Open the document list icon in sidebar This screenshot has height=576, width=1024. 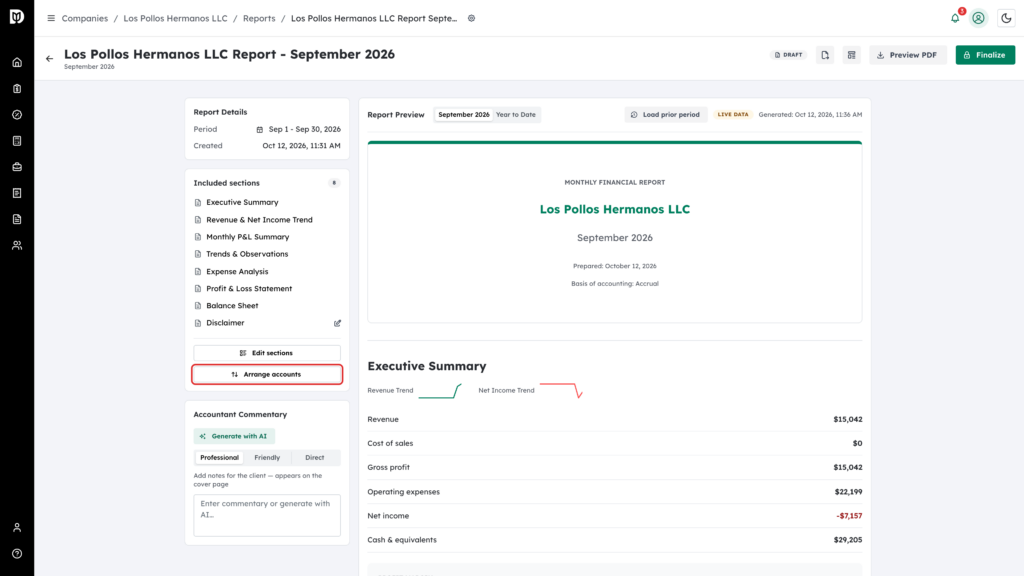point(17,193)
